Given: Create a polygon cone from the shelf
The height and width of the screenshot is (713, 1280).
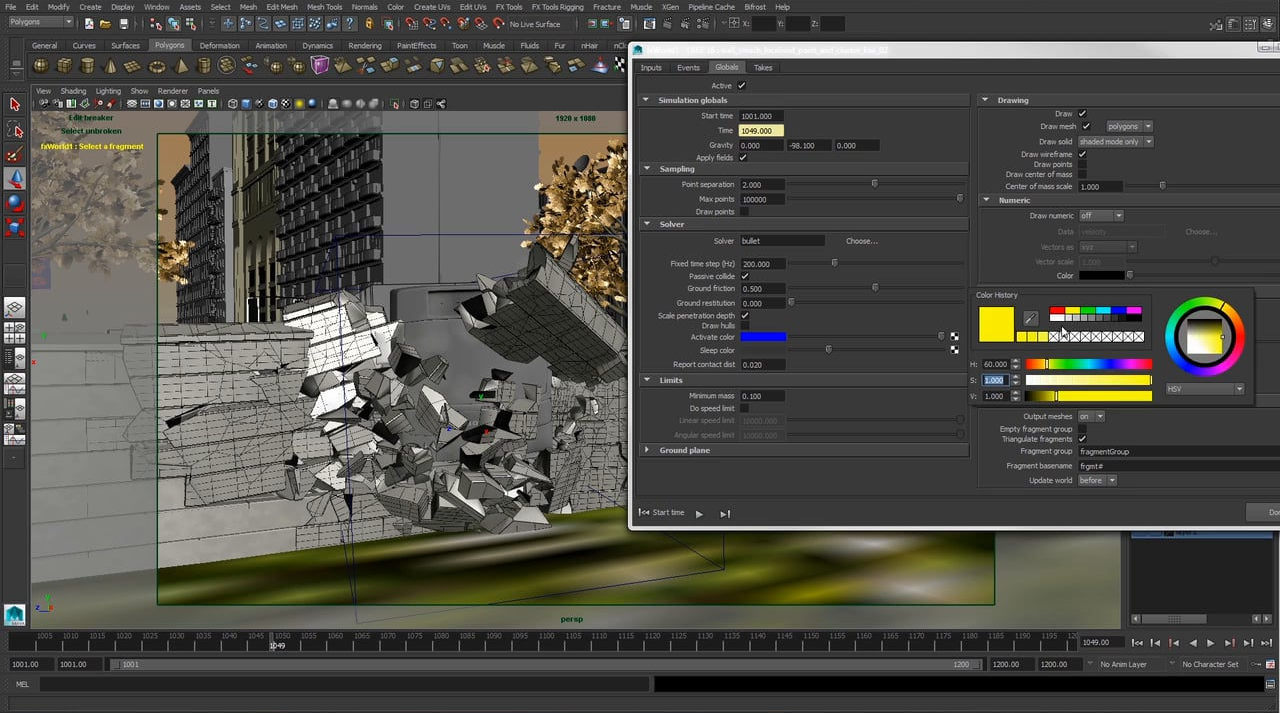Looking at the screenshot, I should point(110,66).
